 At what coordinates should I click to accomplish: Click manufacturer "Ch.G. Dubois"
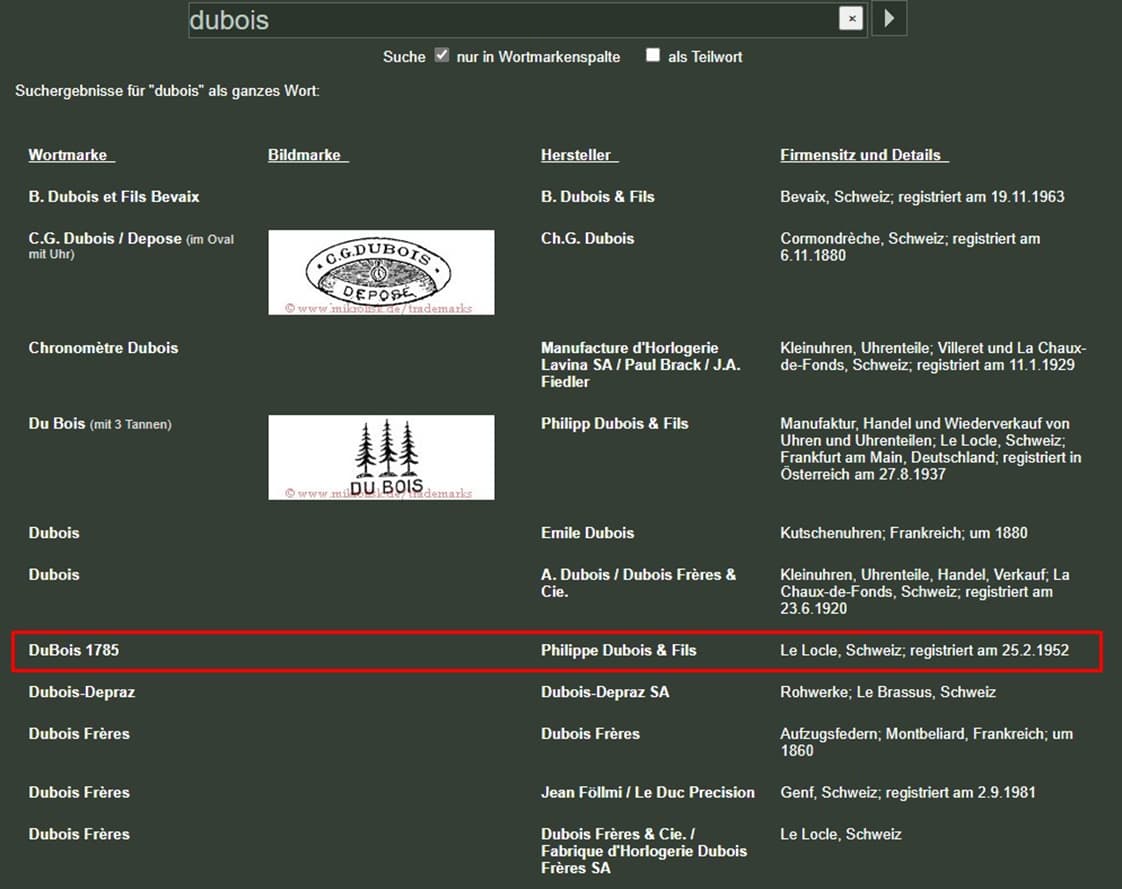(x=587, y=238)
